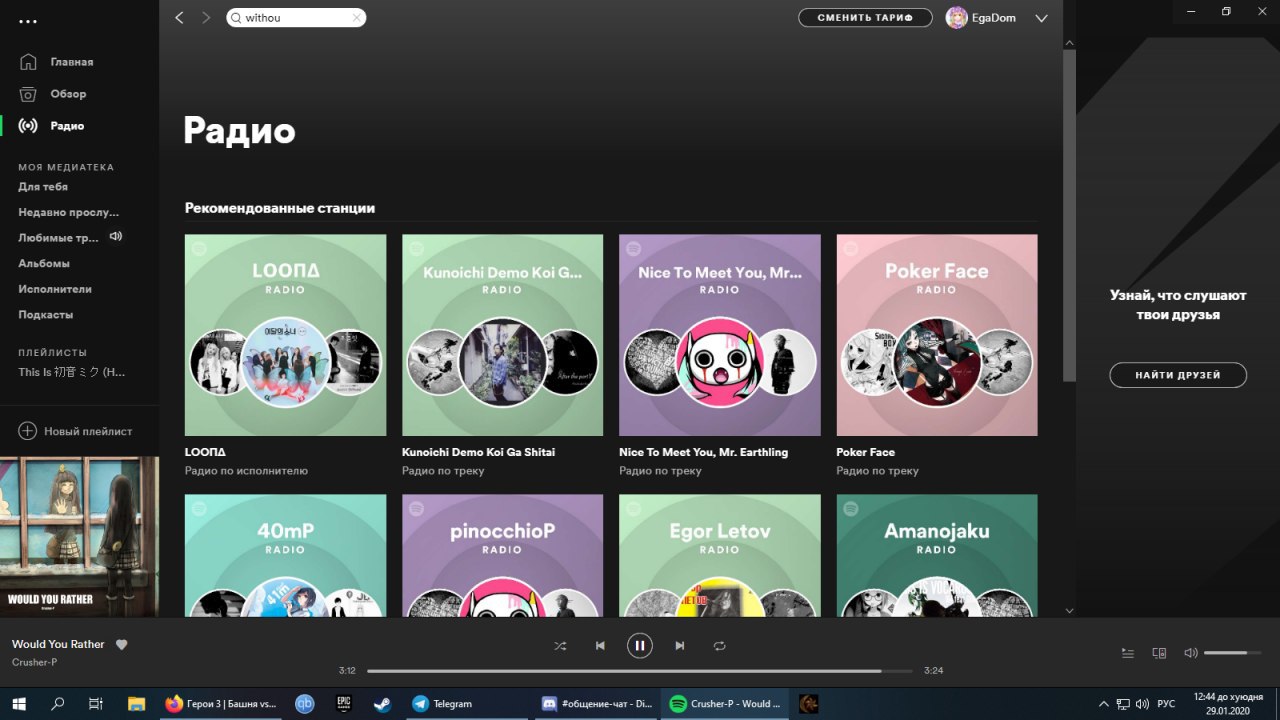Open the Kunoichi Demo Koi Ga Shitai station cover
This screenshot has height=720, width=1280.
pyautogui.click(x=502, y=335)
